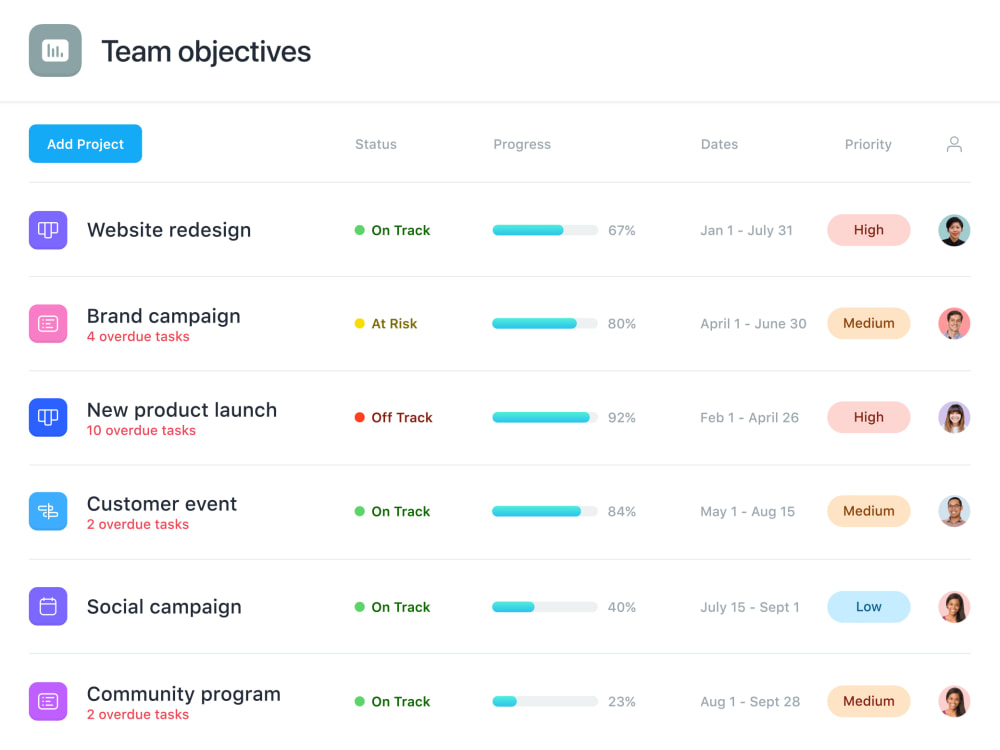Viewport: 1000px width, 750px height.
Task: Click the Customer event assignee avatar
Action: click(x=954, y=511)
